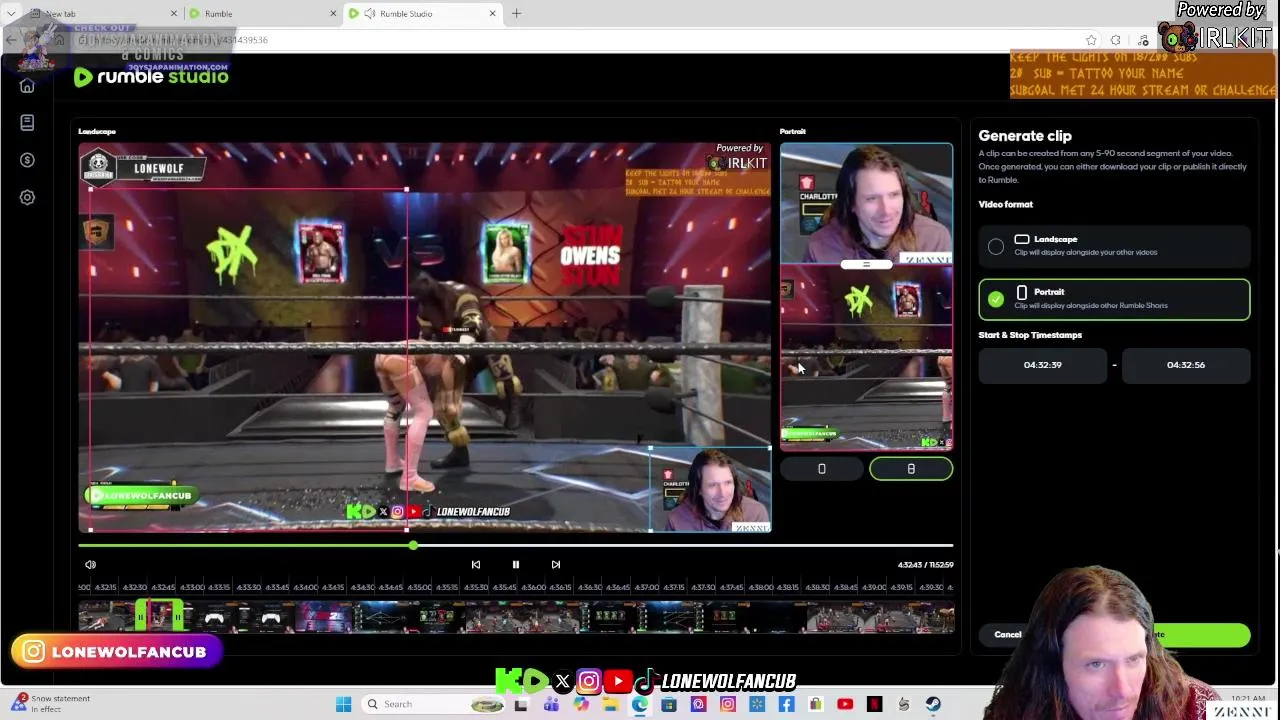Open Microsoft Edge from the taskbar
The image size is (1280, 720).
pyautogui.click(x=640, y=704)
